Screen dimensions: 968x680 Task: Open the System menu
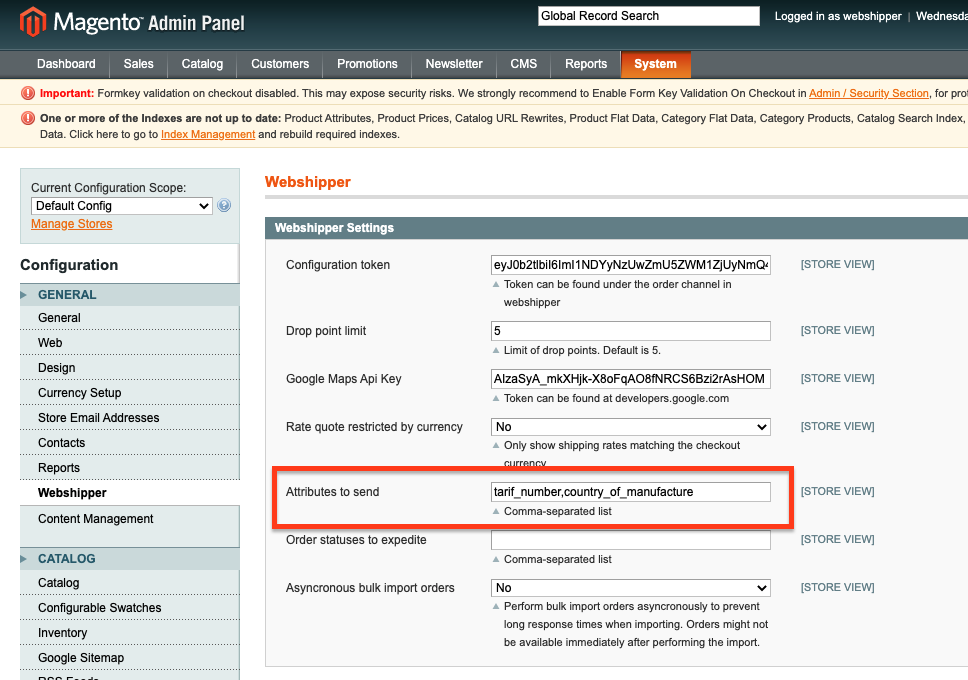point(655,64)
